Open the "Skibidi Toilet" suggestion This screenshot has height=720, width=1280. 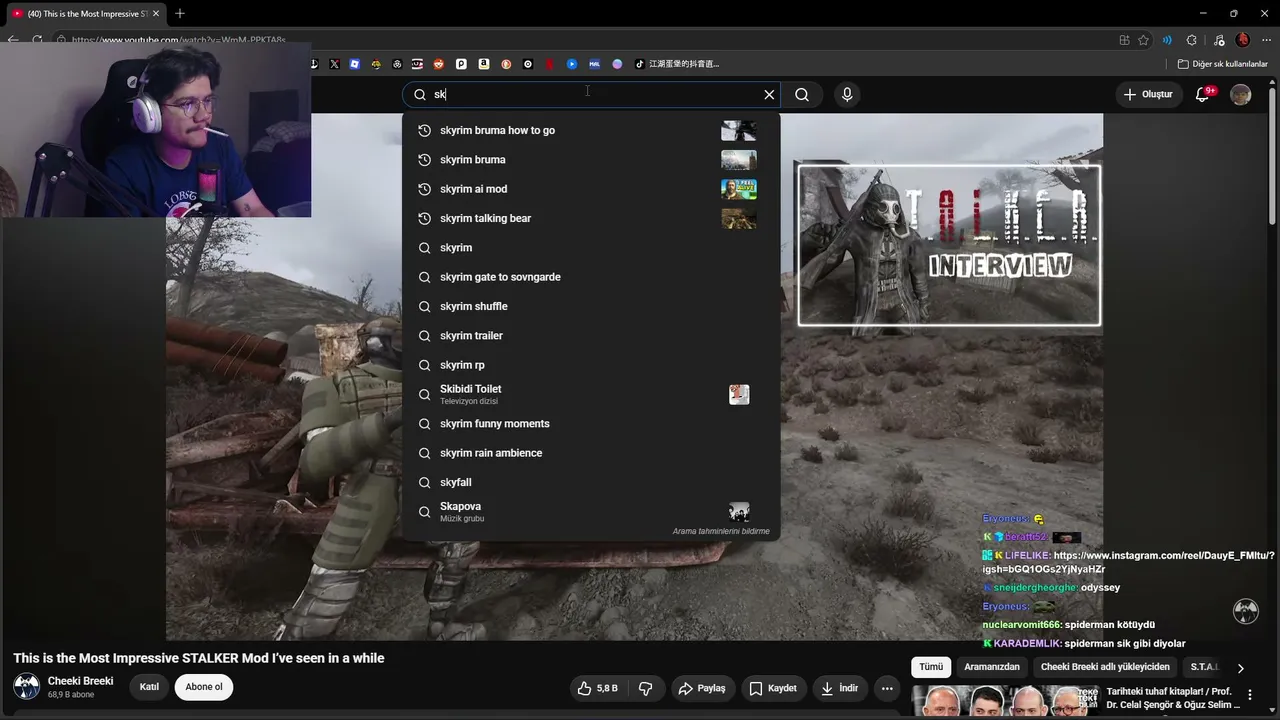(x=591, y=394)
